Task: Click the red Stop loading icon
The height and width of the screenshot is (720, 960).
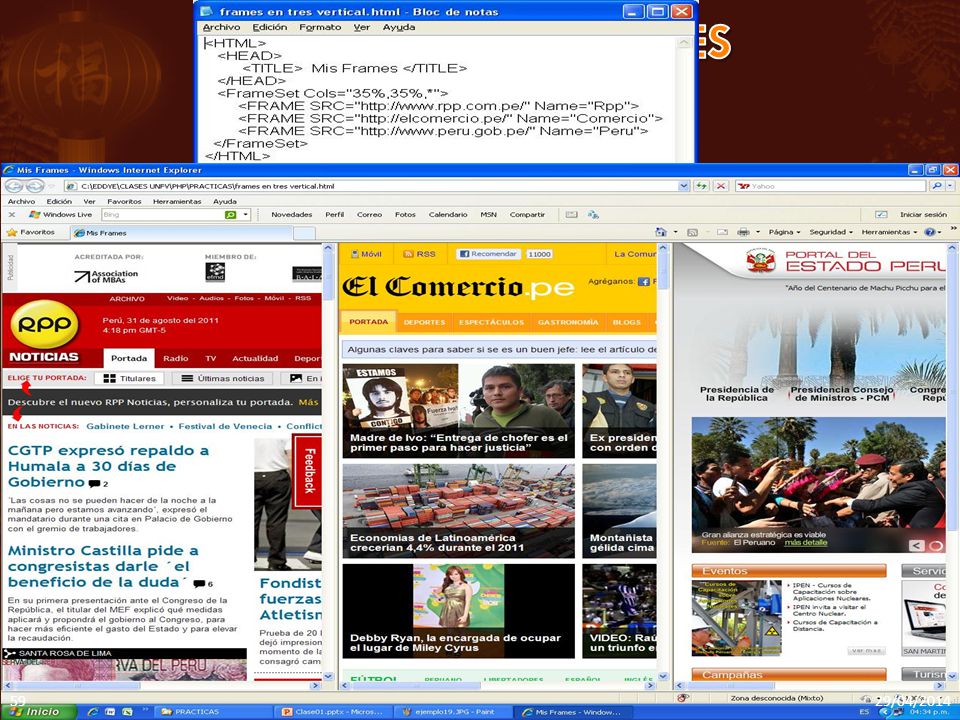Action: tap(721, 186)
